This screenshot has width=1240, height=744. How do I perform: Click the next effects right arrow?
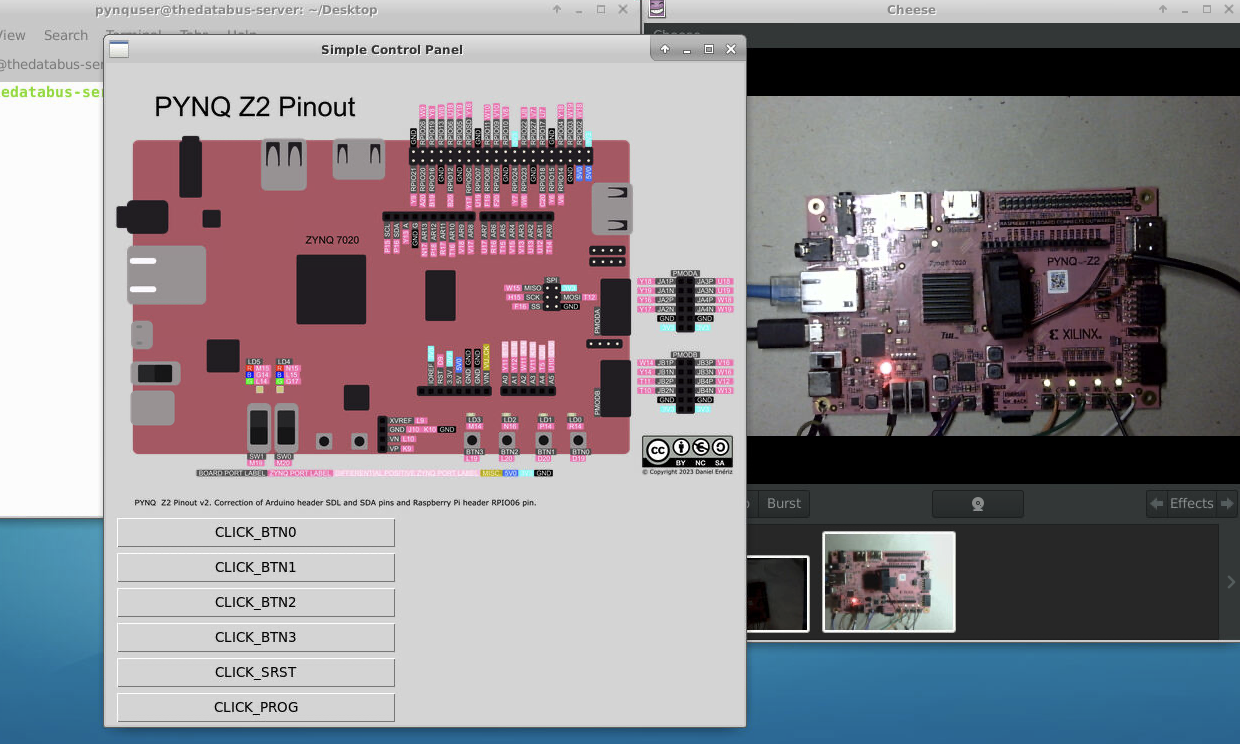[1227, 503]
